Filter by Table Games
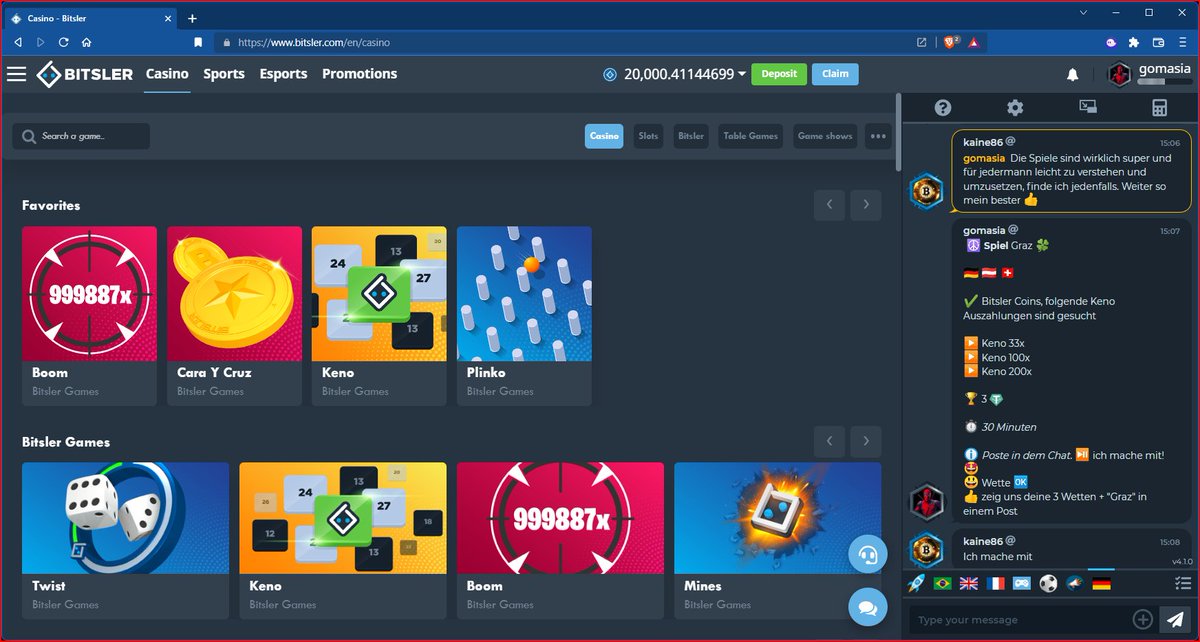 pos(750,136)
